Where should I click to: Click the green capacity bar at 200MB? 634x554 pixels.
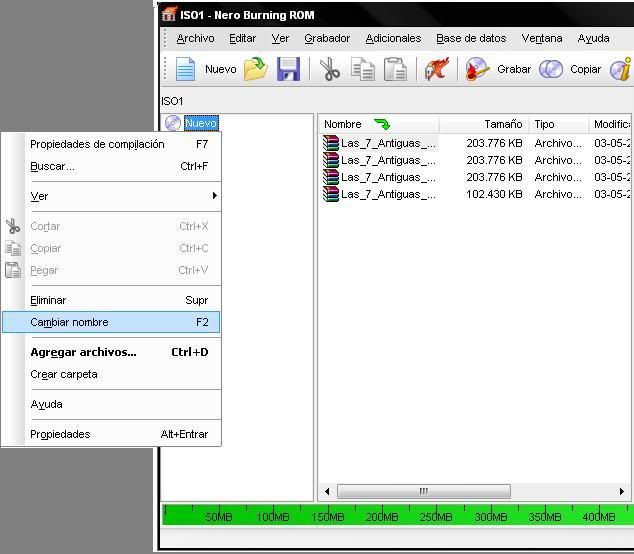click(382, 515)
